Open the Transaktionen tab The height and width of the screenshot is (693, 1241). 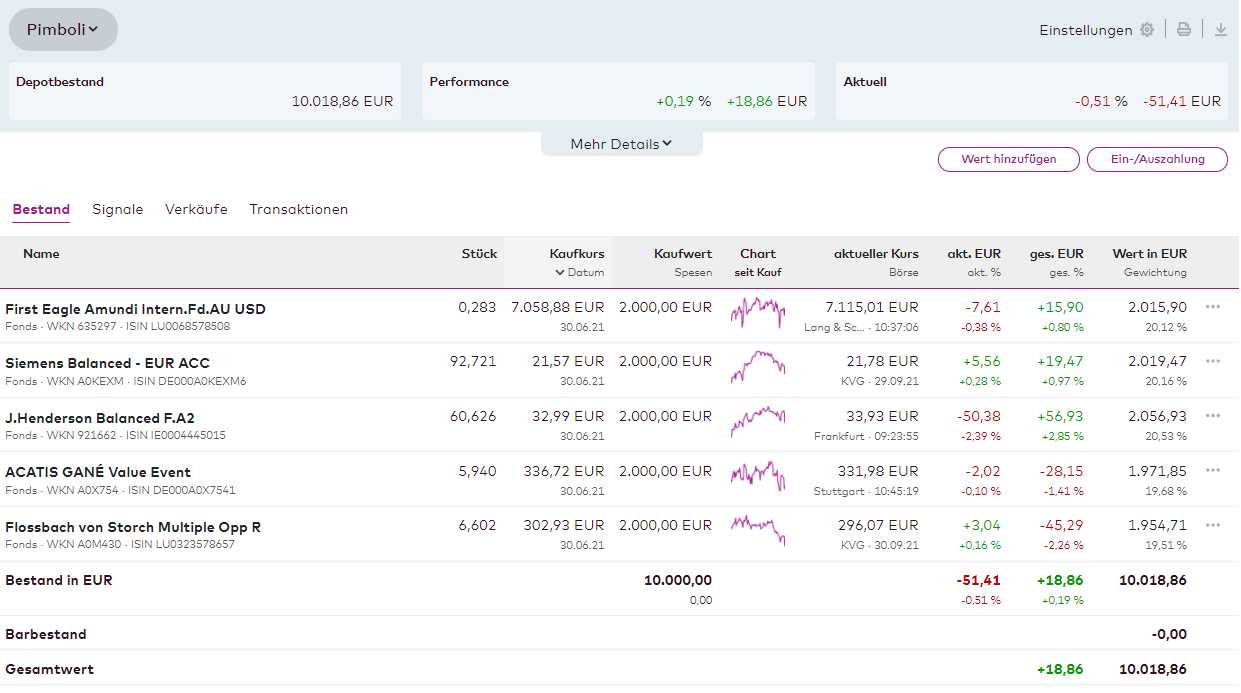coord(298,209)
